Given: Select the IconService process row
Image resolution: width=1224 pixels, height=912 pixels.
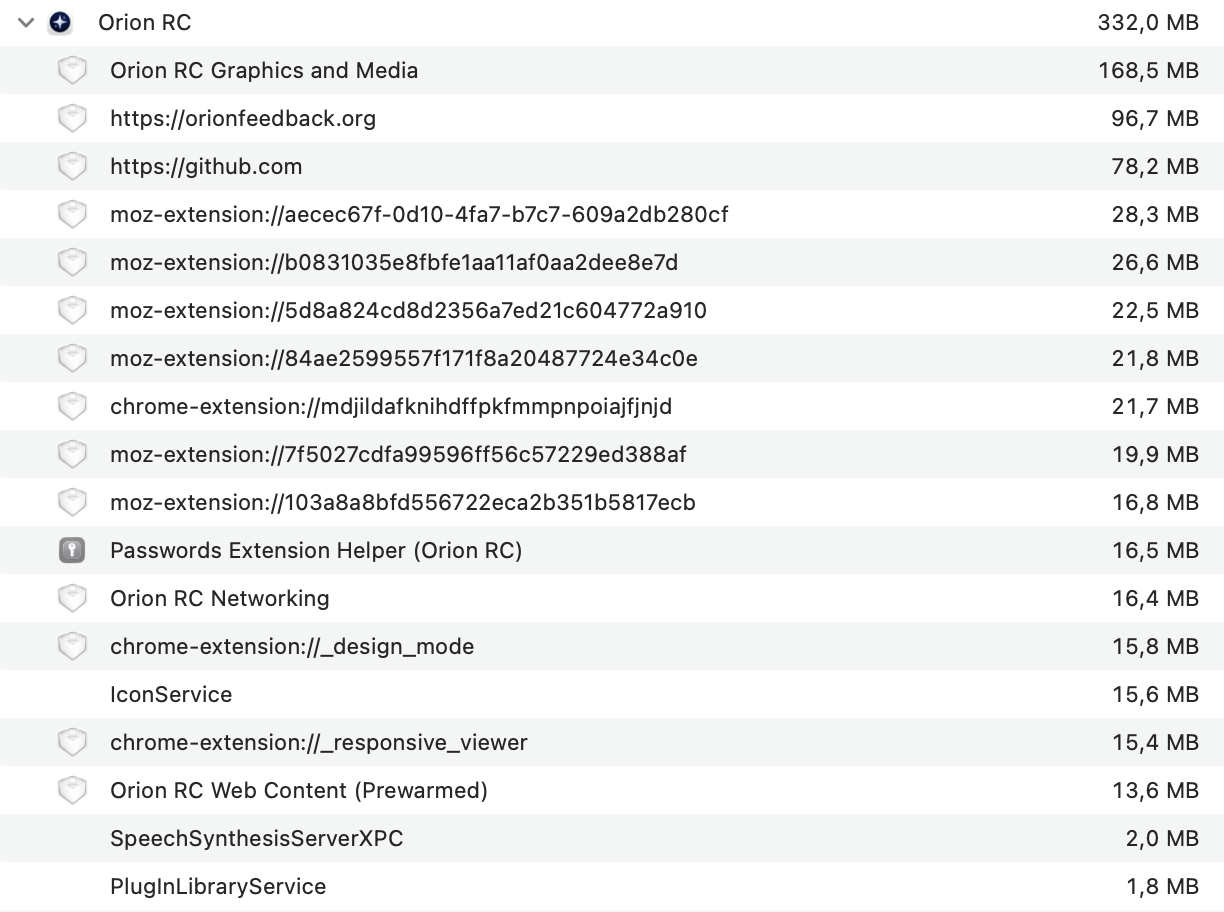Looking at the screenshot, I should (171, 694).
